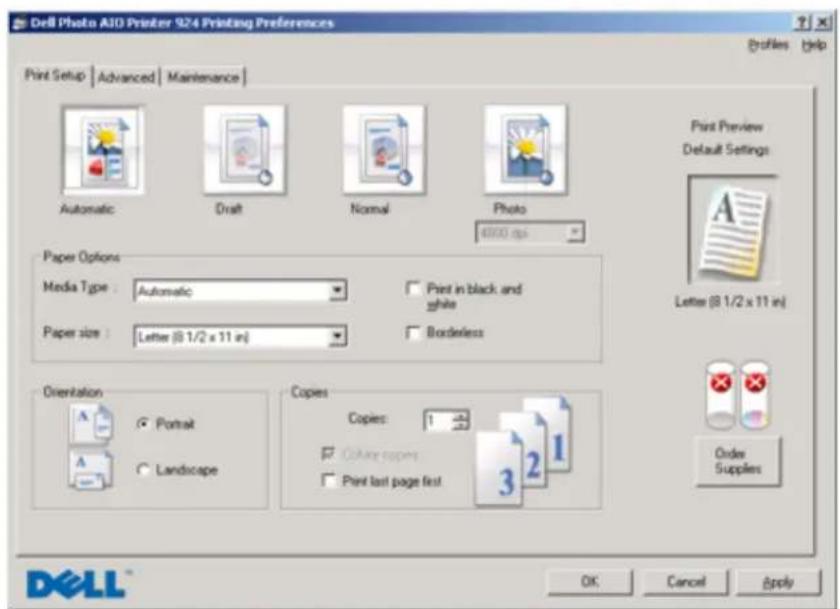Confirm with the OK button
The height and width of the screenshot is (609, 840).
pyautogui.click(x=590, y=582)
